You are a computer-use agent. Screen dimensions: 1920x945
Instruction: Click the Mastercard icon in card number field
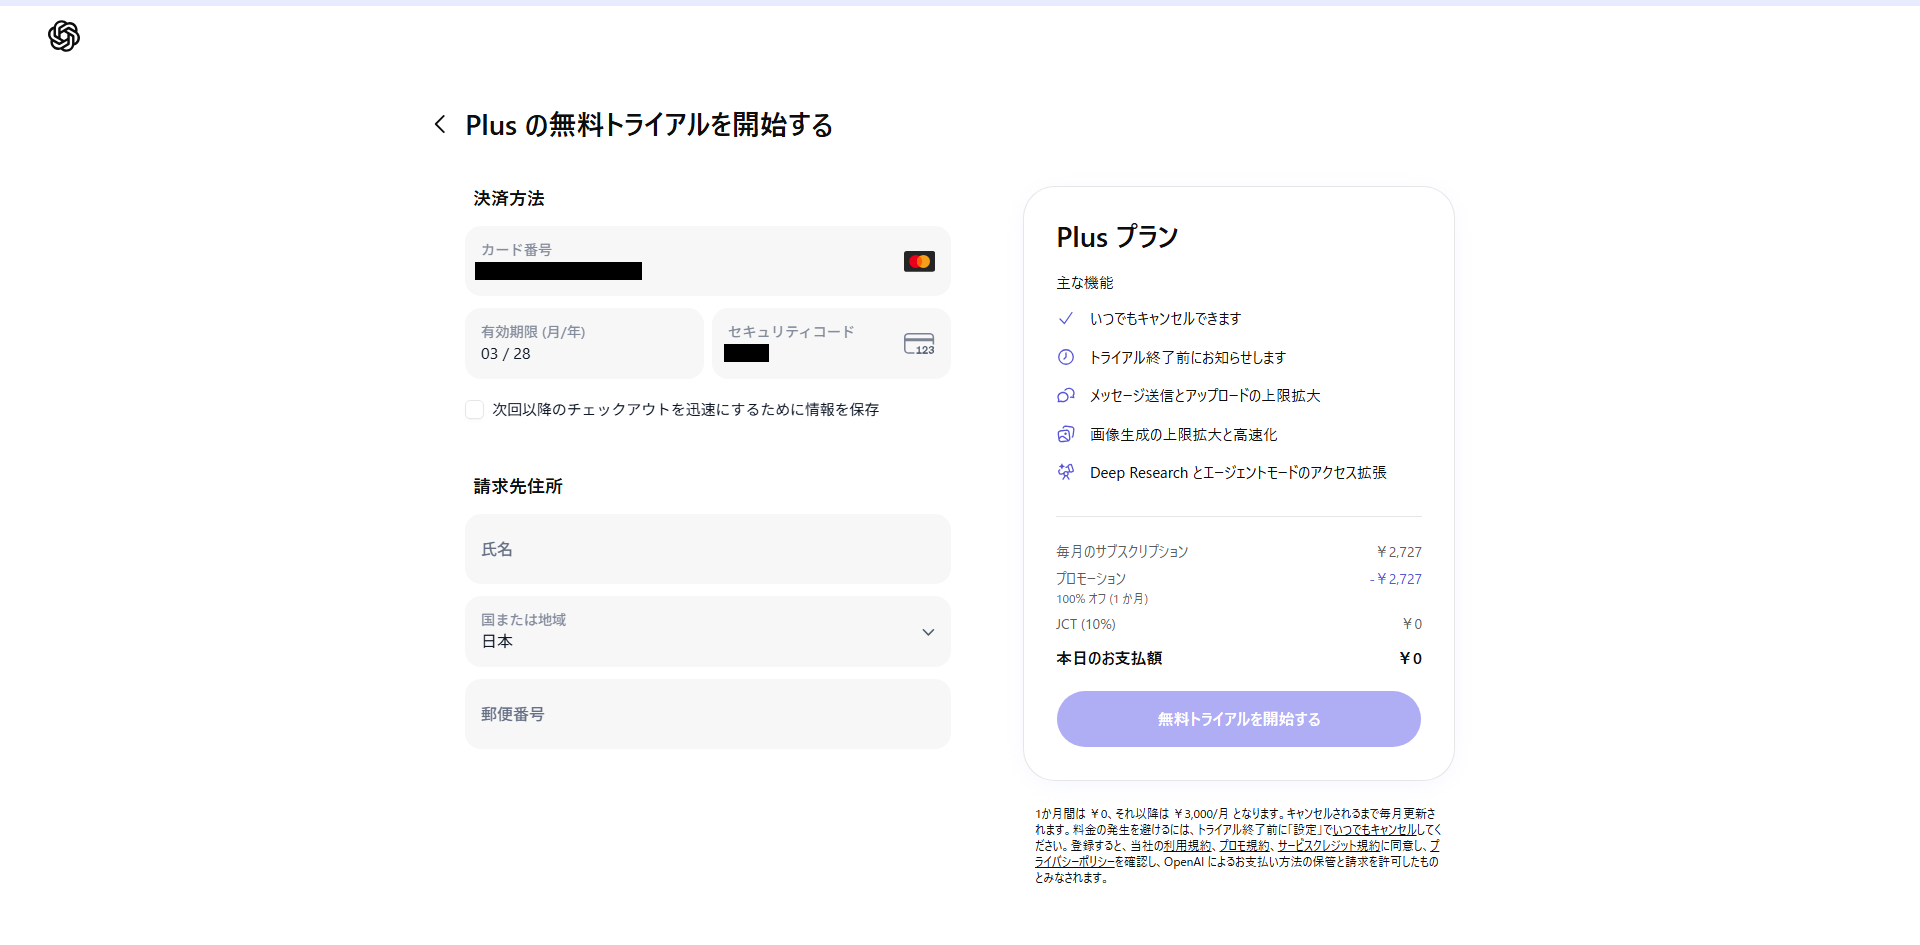coord(919,261)
